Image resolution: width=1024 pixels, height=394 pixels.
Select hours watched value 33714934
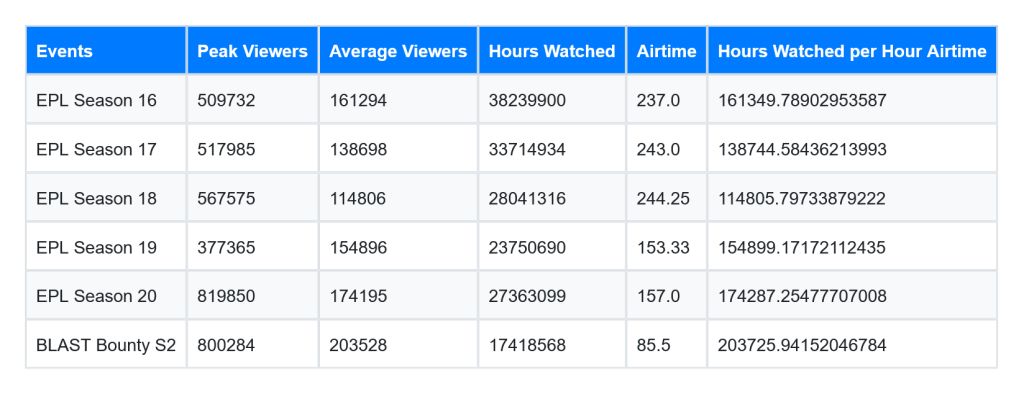(x=527, y=150)
